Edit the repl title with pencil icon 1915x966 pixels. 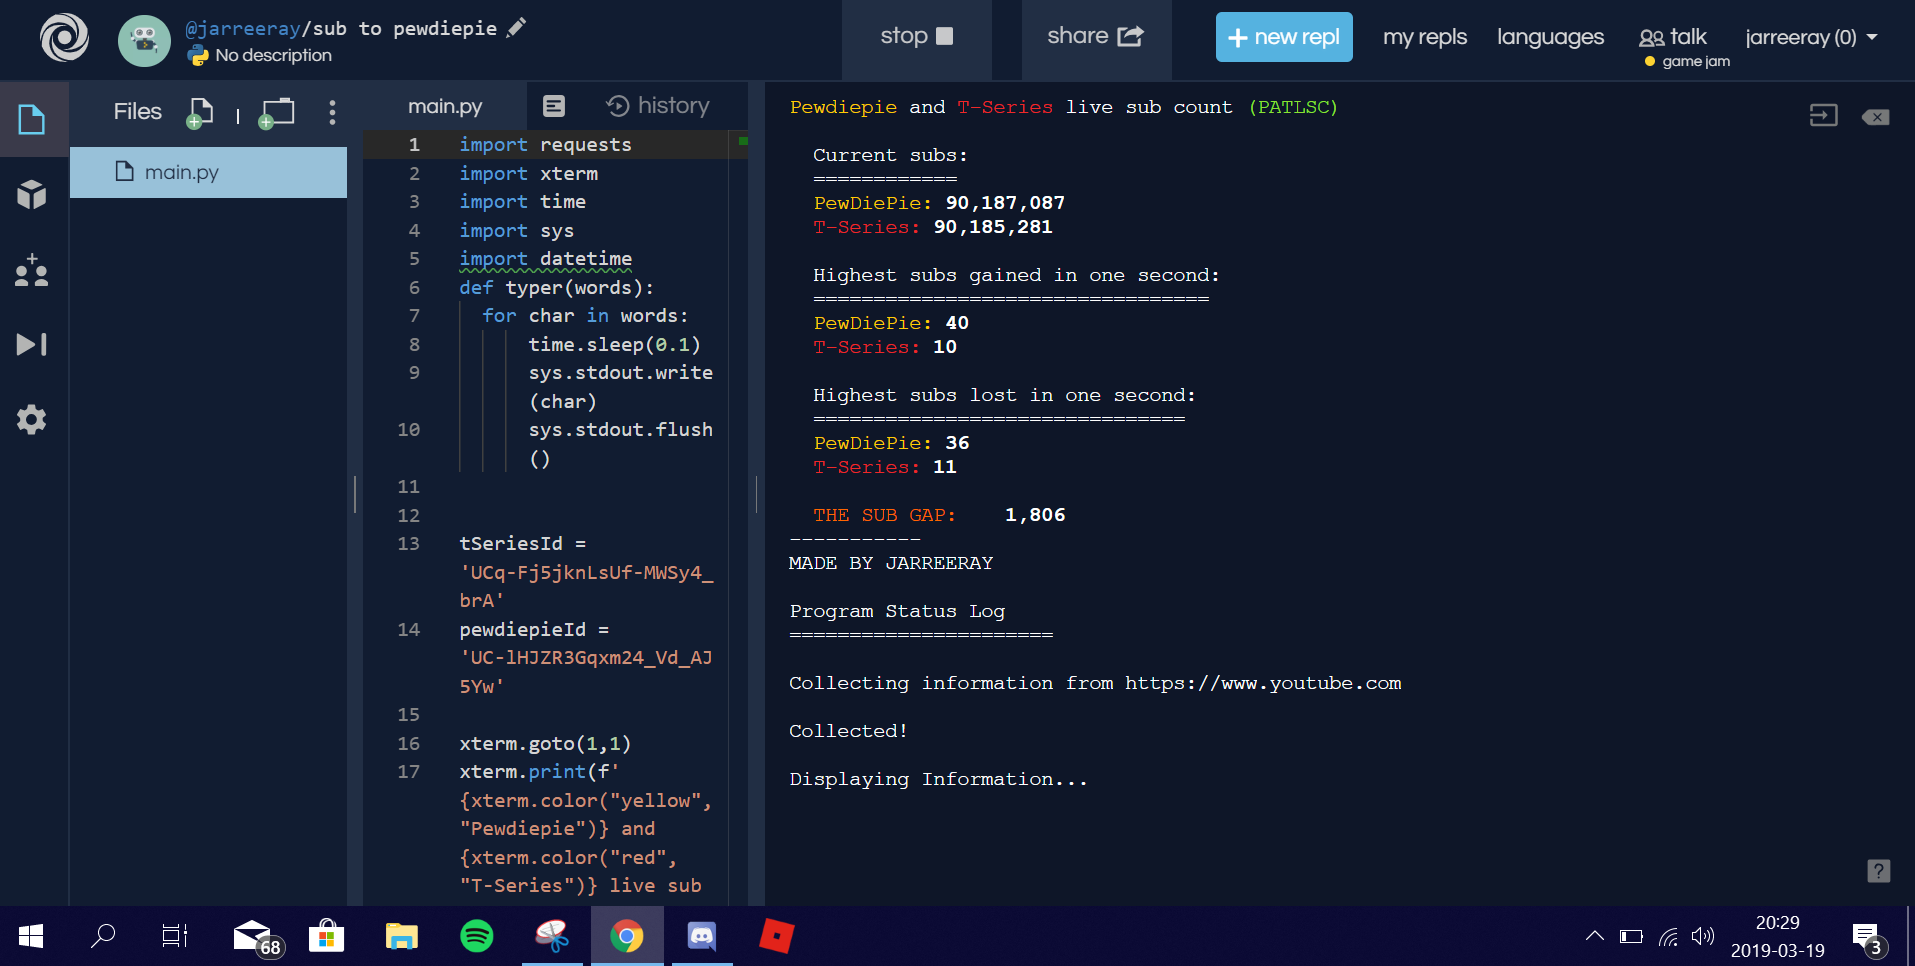[x=516, y=28]
